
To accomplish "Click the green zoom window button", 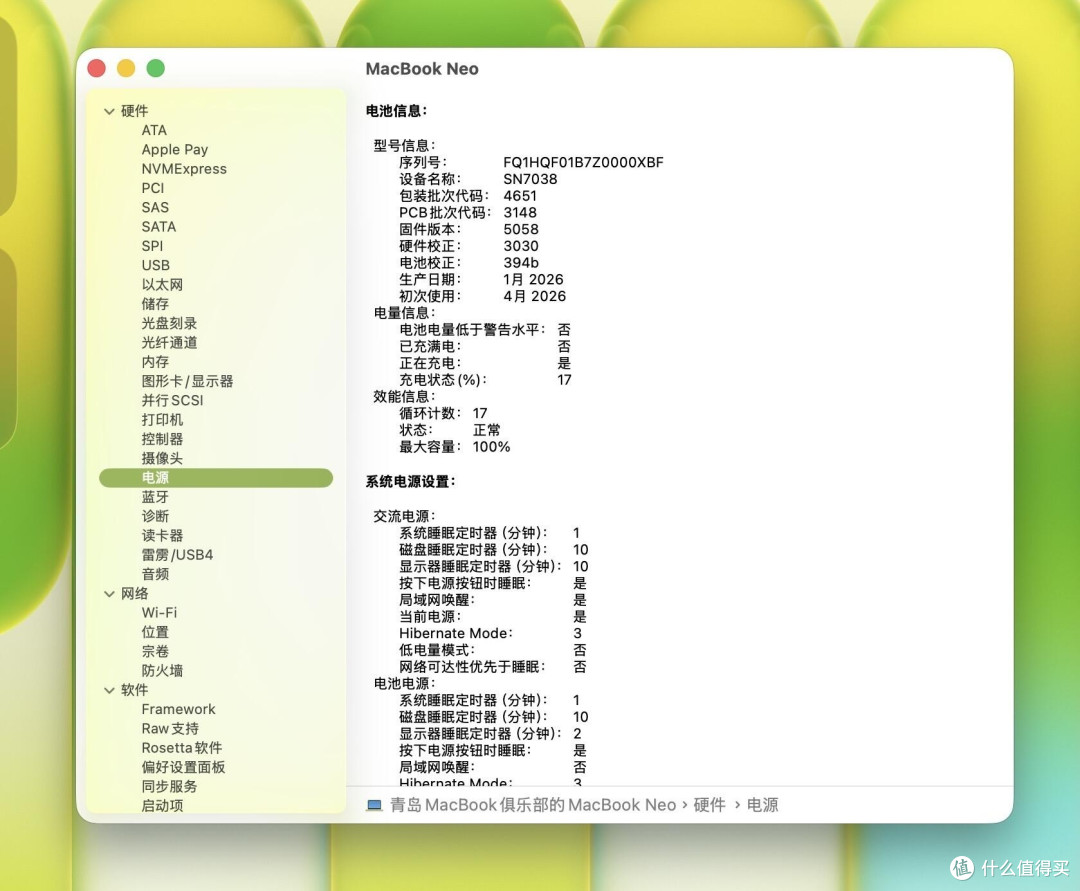I will click(x=156, y=68).
